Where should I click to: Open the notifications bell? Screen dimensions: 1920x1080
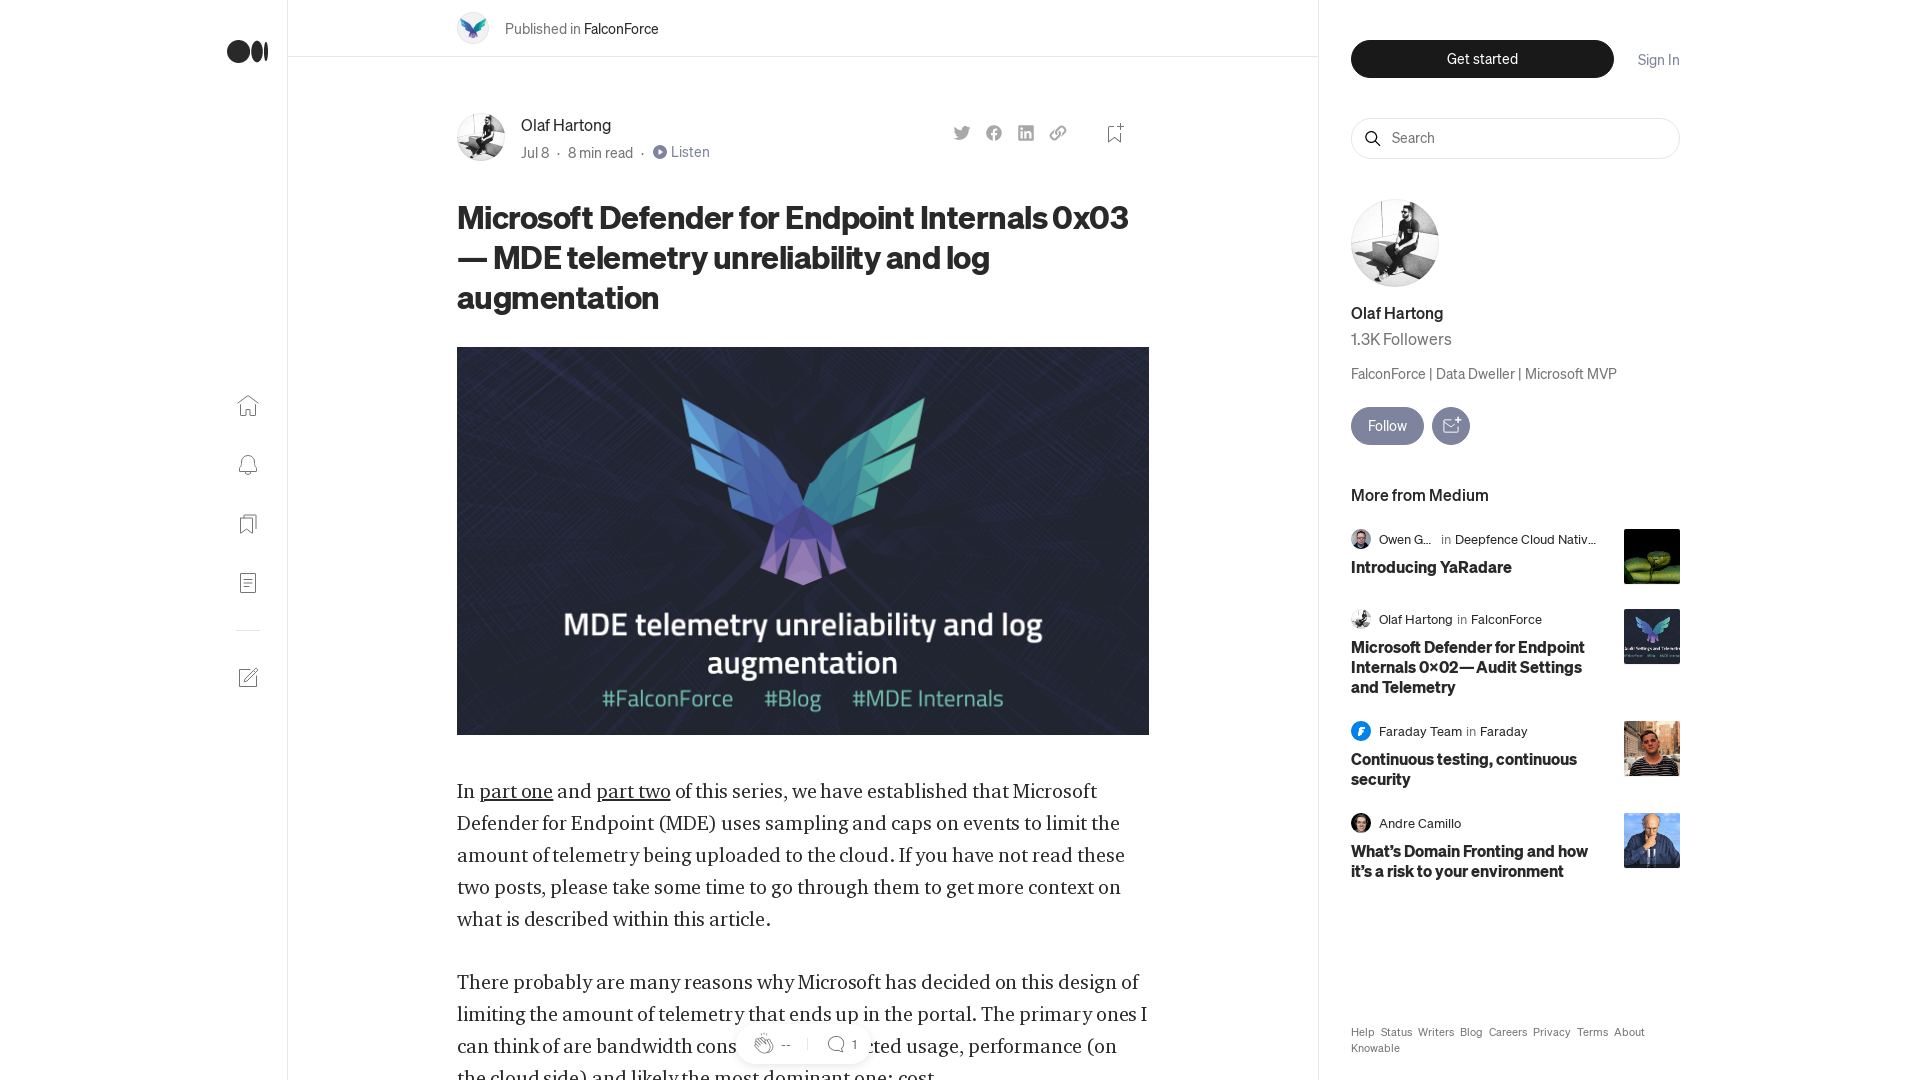pyautogui.click(x=247, y=465)
